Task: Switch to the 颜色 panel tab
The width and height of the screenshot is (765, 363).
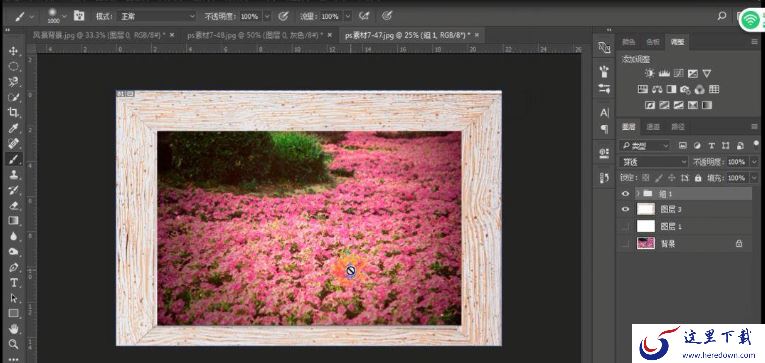Action: pos(628,42)
